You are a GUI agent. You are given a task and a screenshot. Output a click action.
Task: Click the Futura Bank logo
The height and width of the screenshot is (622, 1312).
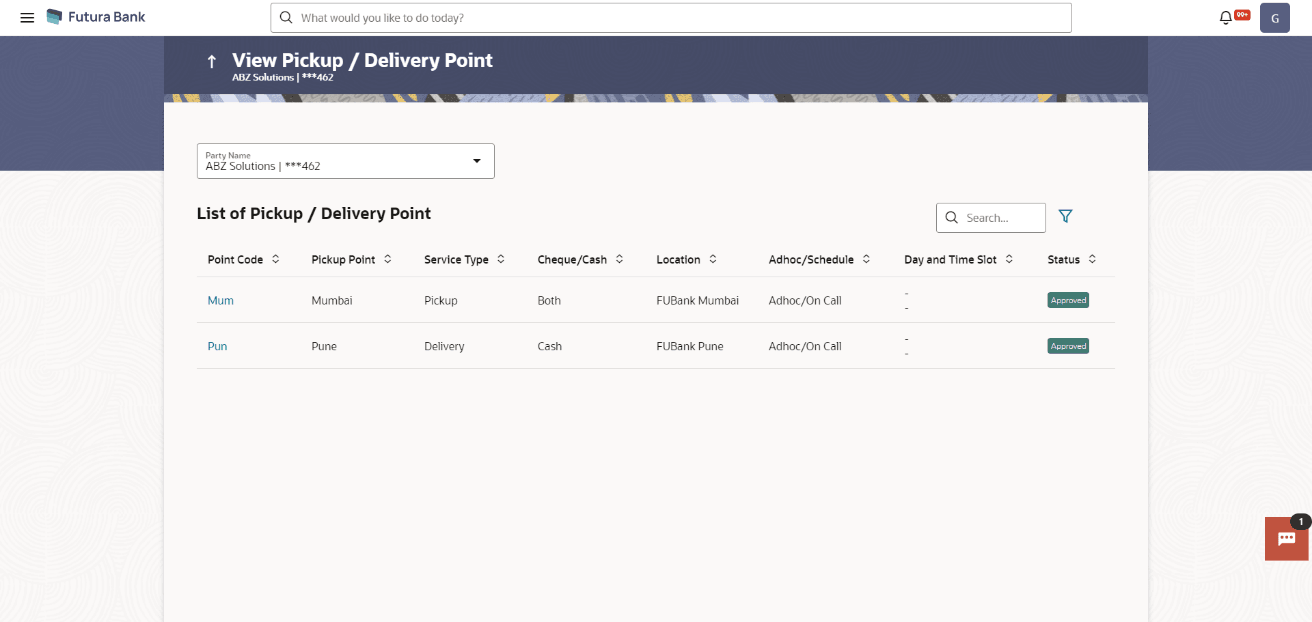pyautogui.click(x=96, y=17)
